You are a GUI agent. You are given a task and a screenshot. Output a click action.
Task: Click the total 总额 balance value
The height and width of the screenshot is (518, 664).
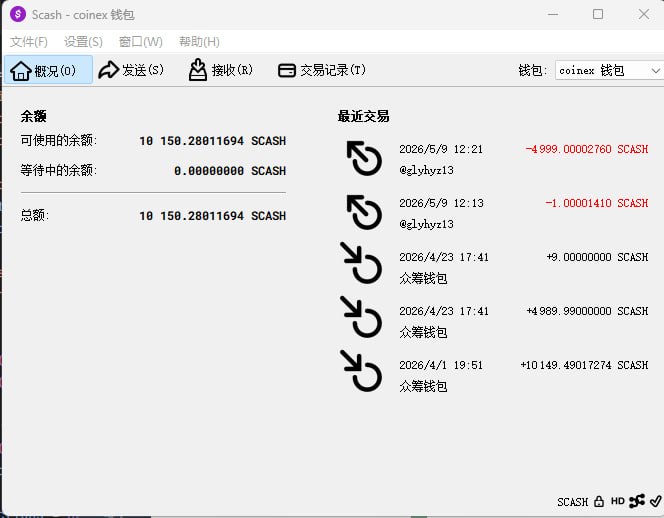[x=213, y=216]
